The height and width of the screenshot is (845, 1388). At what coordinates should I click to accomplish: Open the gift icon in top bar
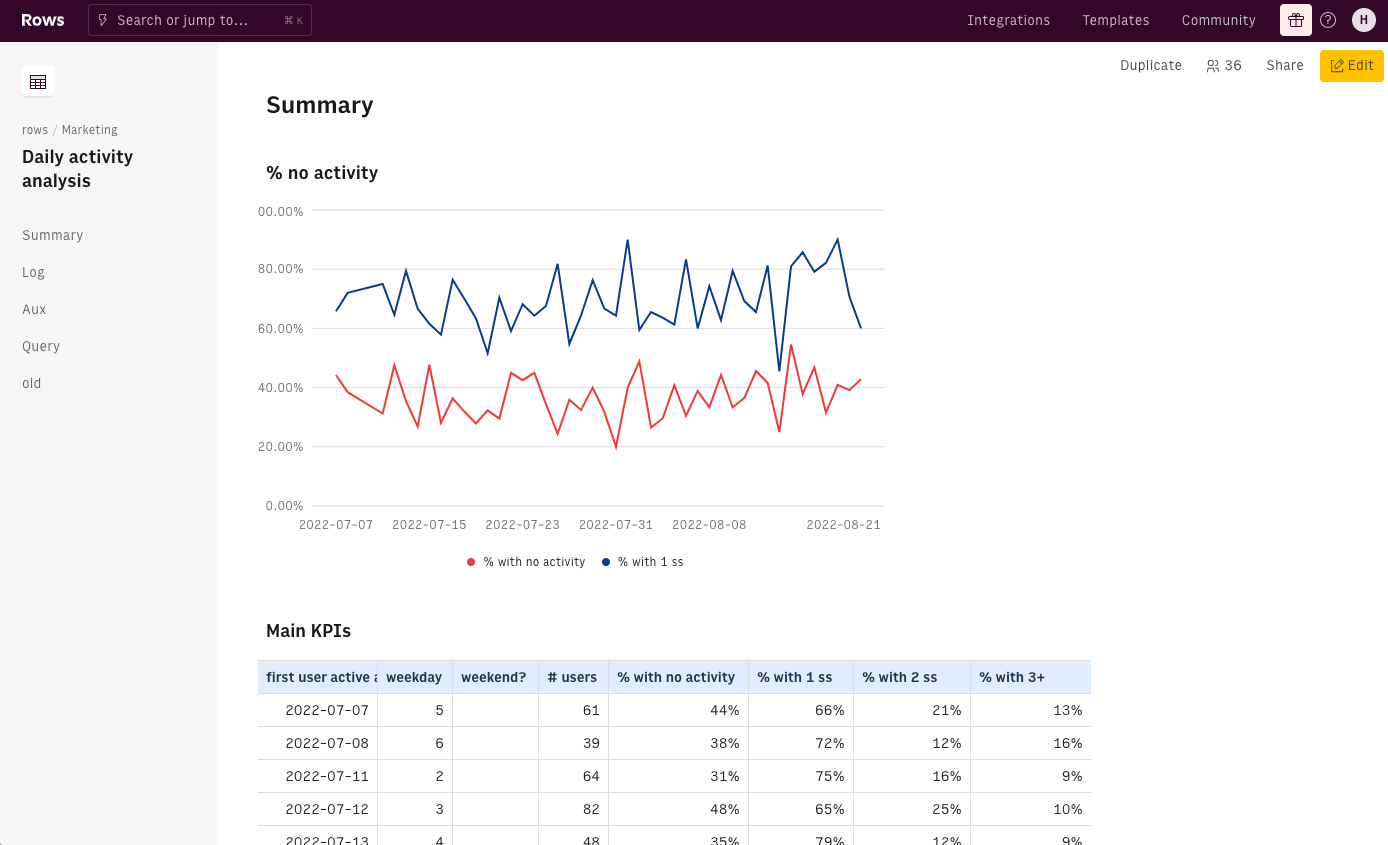point(1296,20)
